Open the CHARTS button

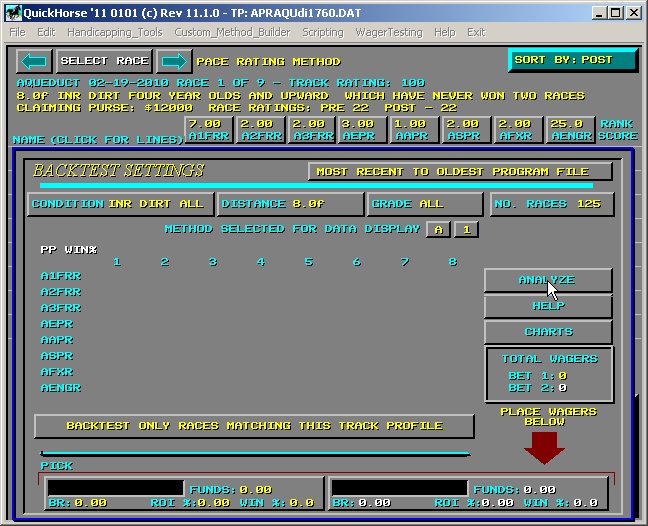(x=547, y=332)
